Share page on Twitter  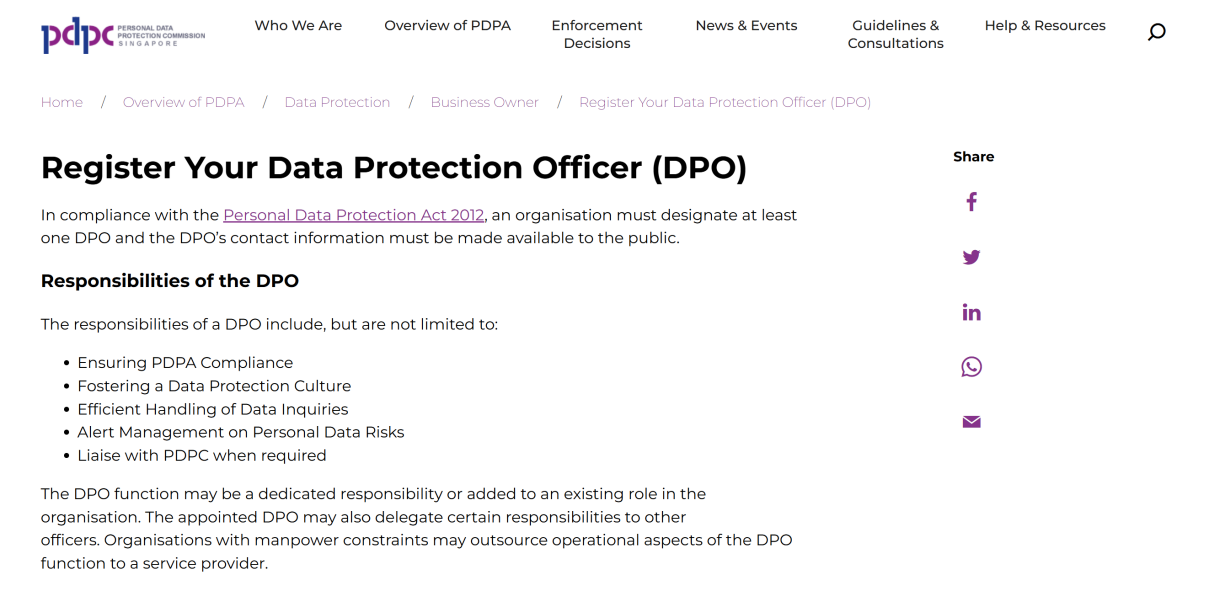click(971, 257)
